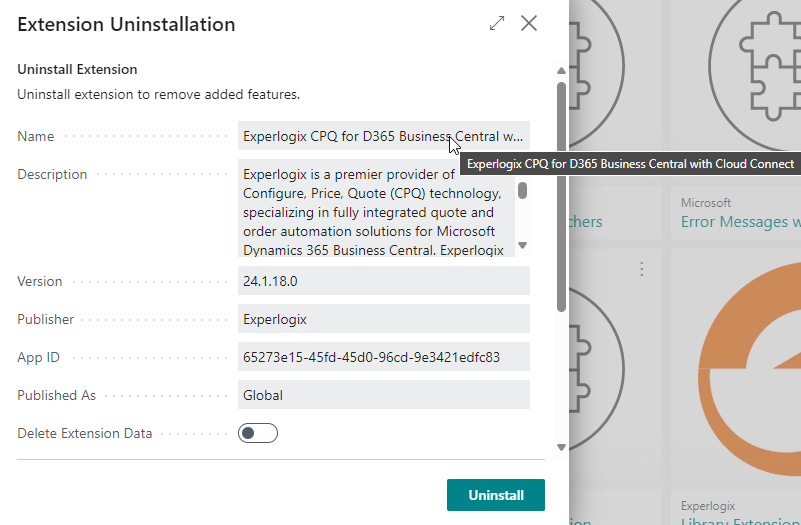Click the dialog vertical scrollbar thumb
Screen dimensions: 801x525
click(x=561, y=197)
